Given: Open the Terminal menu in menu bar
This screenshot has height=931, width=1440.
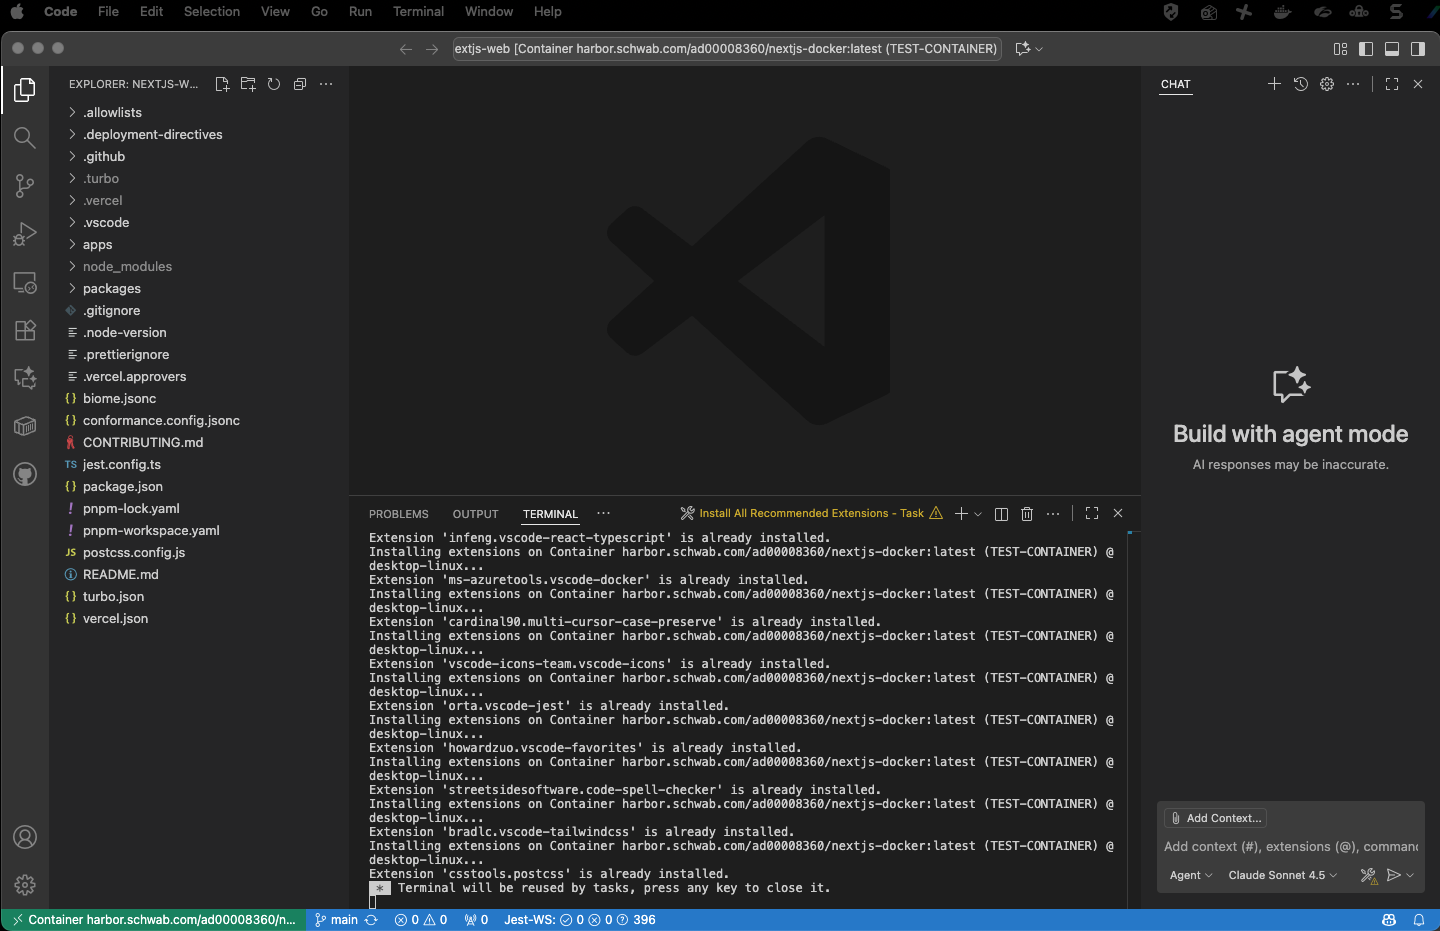Looking at the screenshot, I should (x=418, y=11).
